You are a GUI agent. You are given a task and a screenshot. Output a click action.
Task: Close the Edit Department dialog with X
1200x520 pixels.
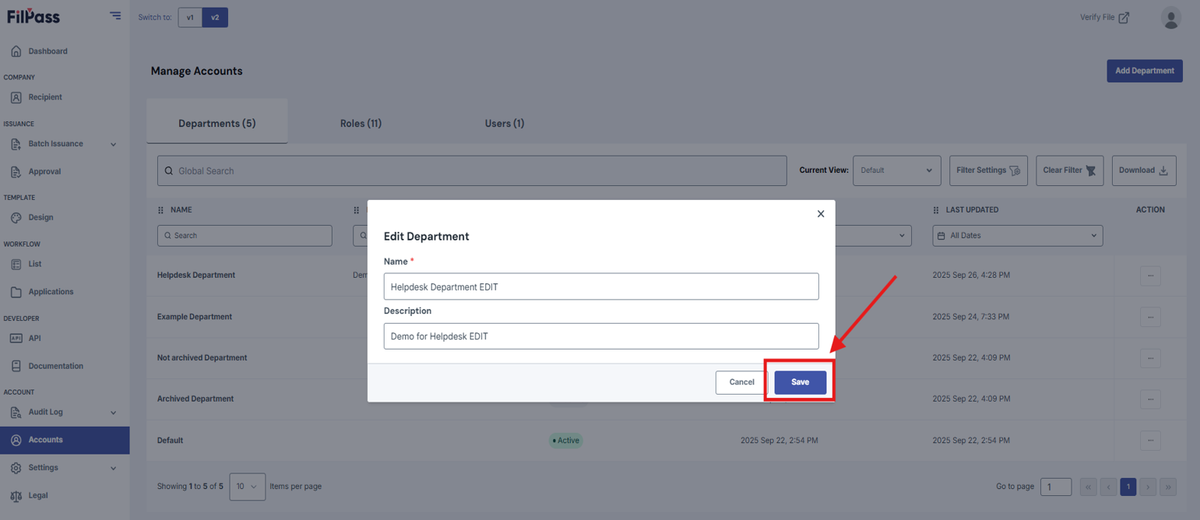pos(821,213)
